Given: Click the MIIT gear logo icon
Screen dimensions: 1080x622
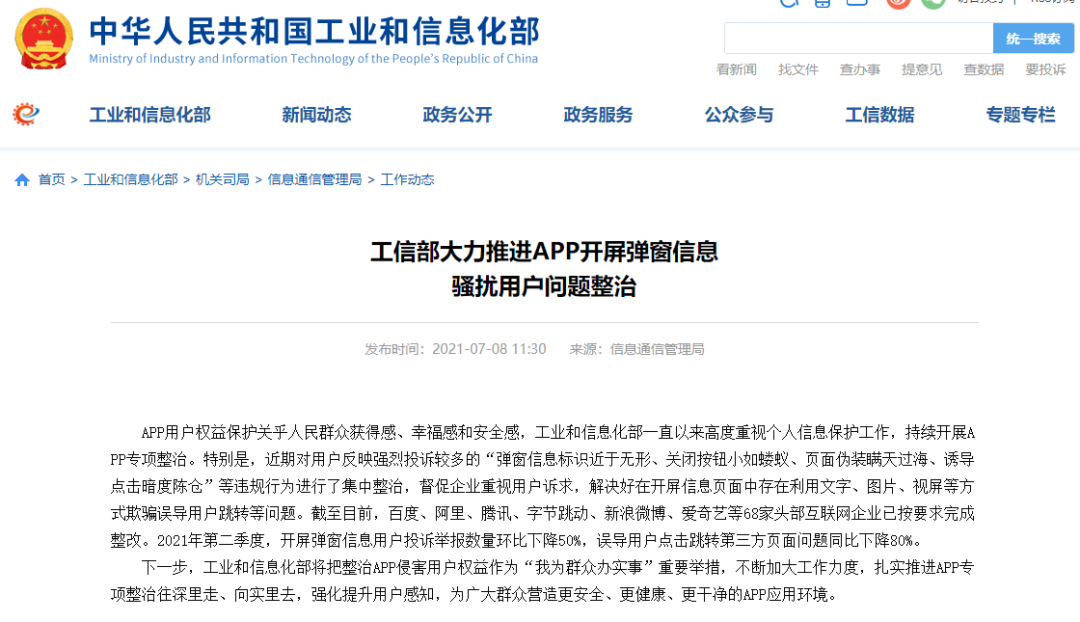Looking at the screenshot, I should coord(26,115).
